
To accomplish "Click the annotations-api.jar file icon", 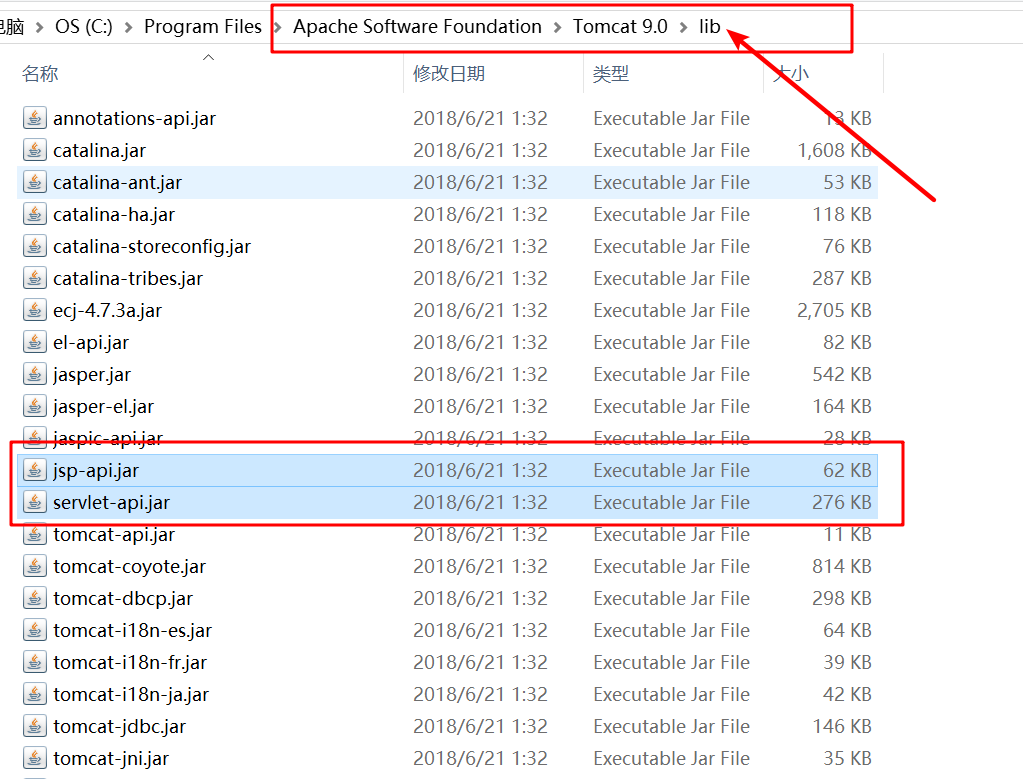I will pos(35,118).
